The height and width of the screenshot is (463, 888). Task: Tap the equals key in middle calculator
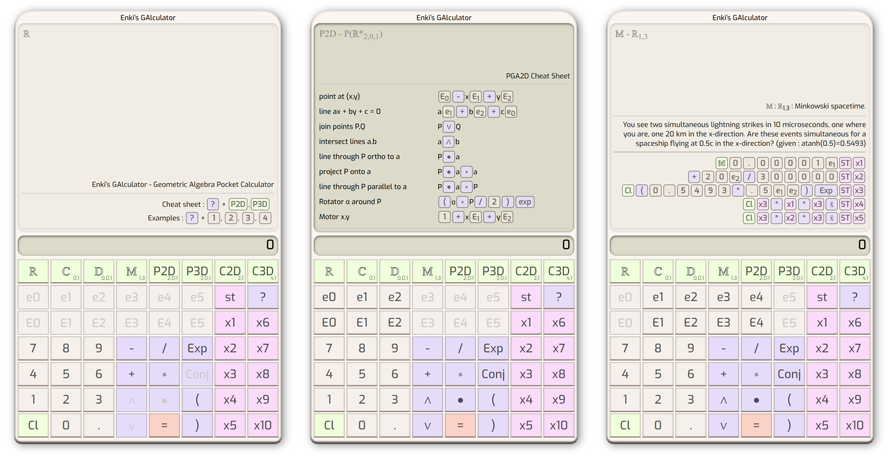pyautogui.click(x=460, y=426)
